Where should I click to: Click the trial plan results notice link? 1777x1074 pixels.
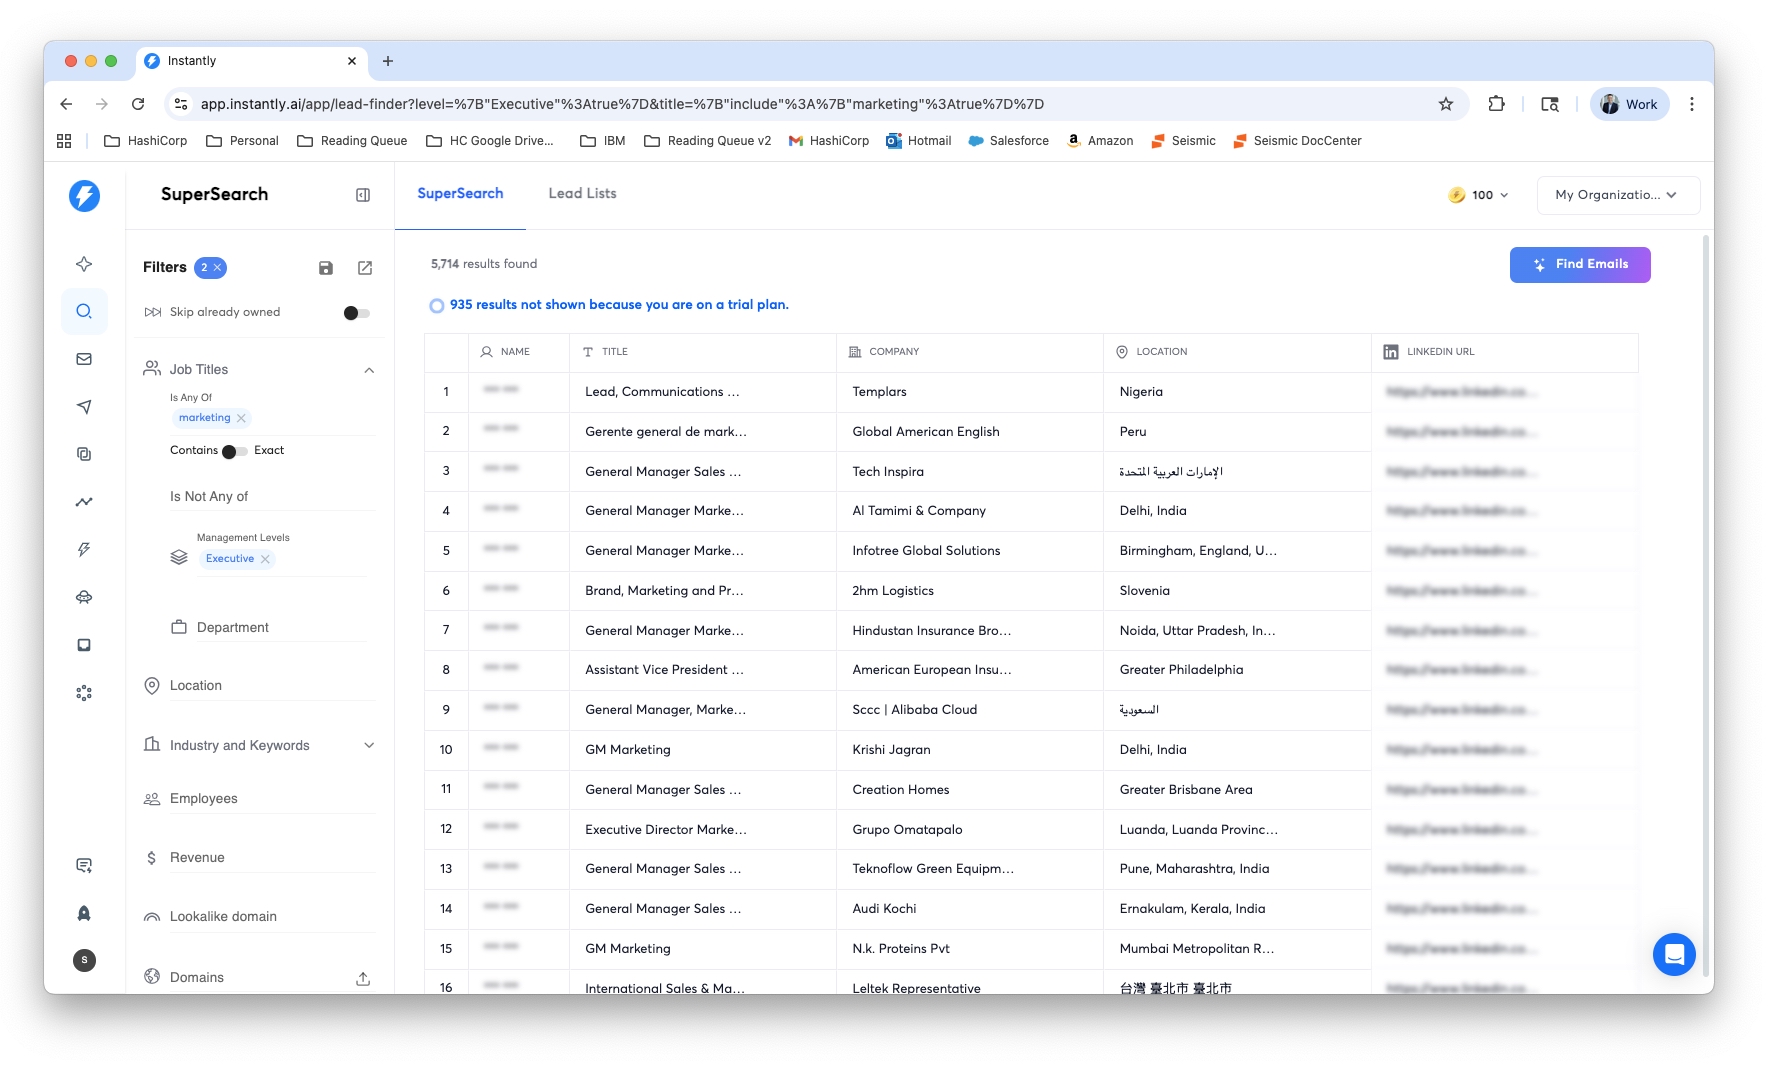(619, 305)
